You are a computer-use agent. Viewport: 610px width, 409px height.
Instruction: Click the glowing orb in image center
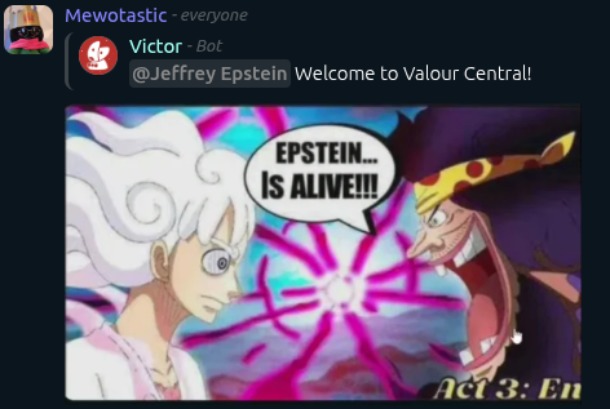point(338,289)
